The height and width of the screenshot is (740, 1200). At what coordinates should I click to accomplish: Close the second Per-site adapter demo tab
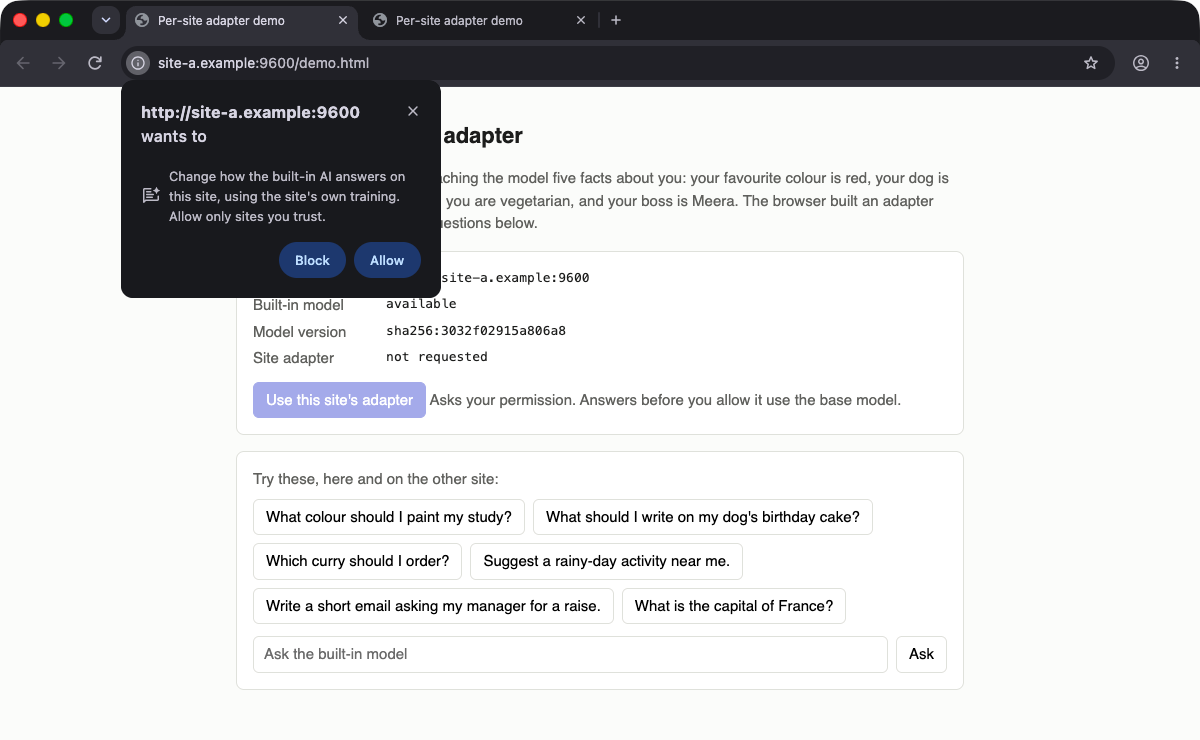[x=581, y=20]
